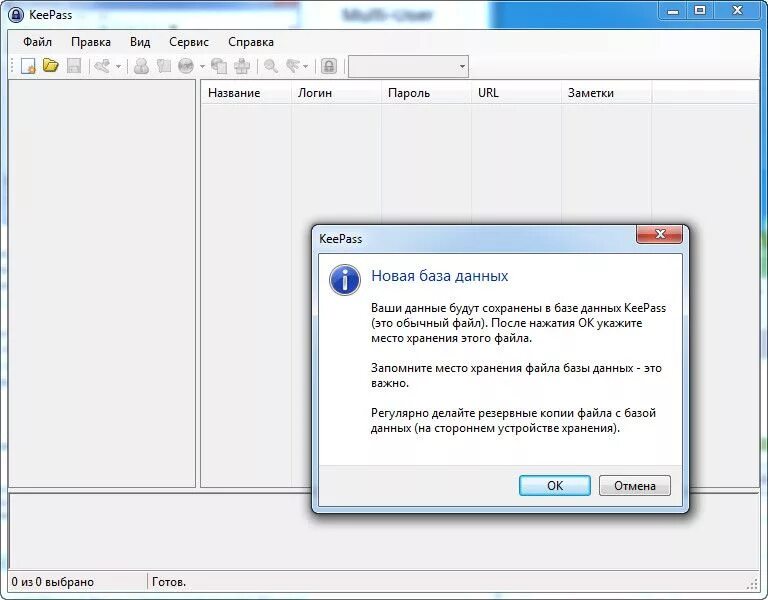Maximize the KeePass main window

click(x=700, y=11)
